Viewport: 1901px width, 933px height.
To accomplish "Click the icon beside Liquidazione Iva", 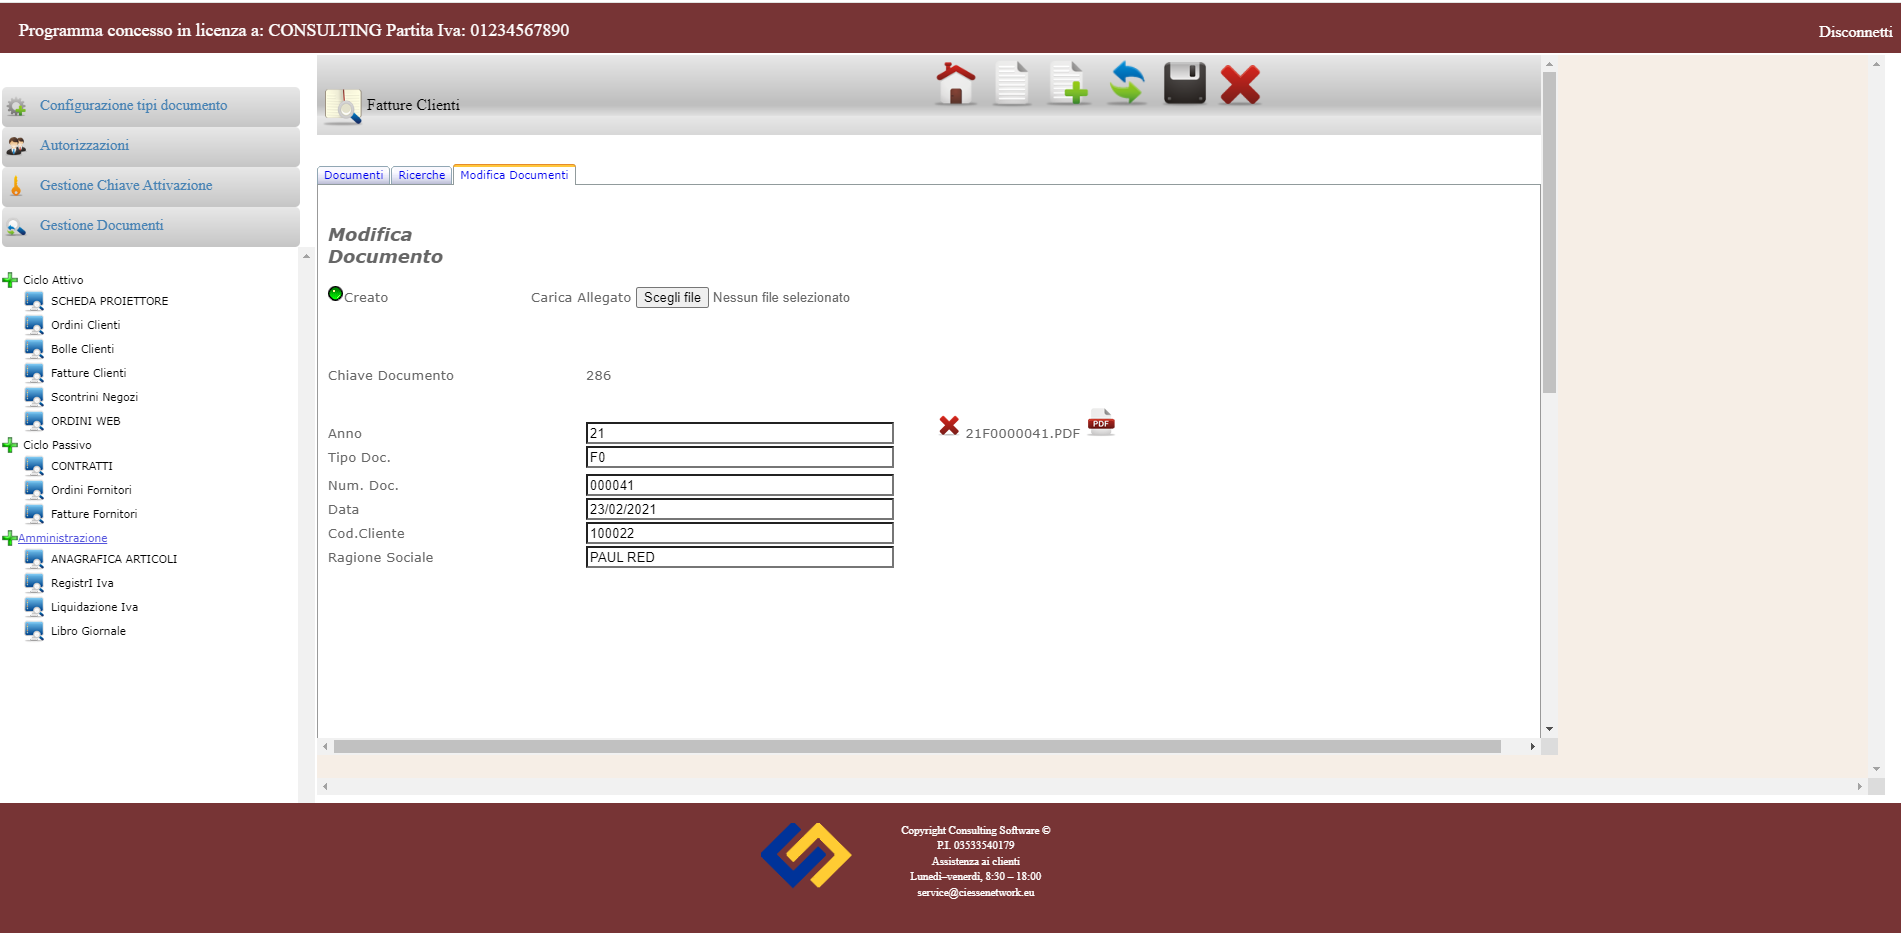I will pos(34,607).
